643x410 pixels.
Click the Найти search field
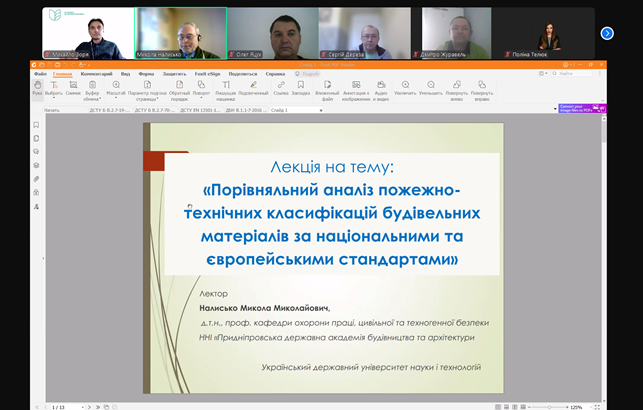pos(572,73)
